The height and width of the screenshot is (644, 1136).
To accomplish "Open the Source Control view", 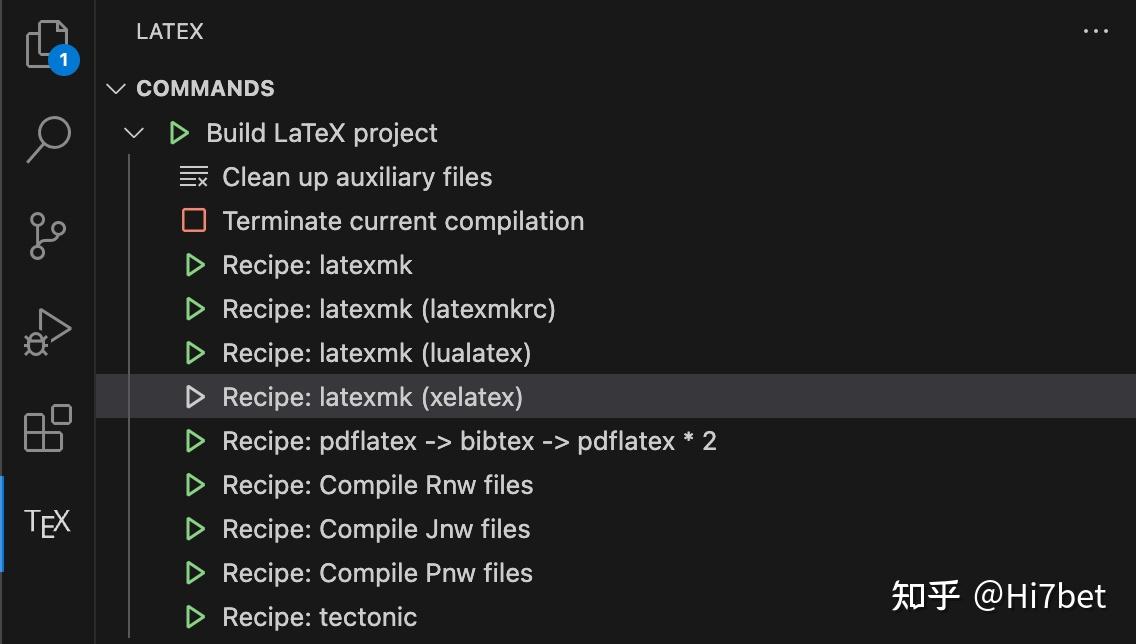I will [x=46, y=236].
